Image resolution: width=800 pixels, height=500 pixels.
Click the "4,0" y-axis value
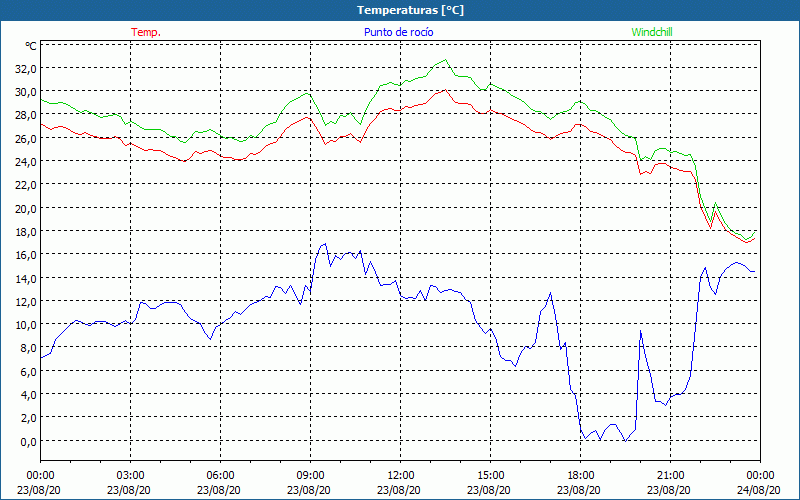29,394
